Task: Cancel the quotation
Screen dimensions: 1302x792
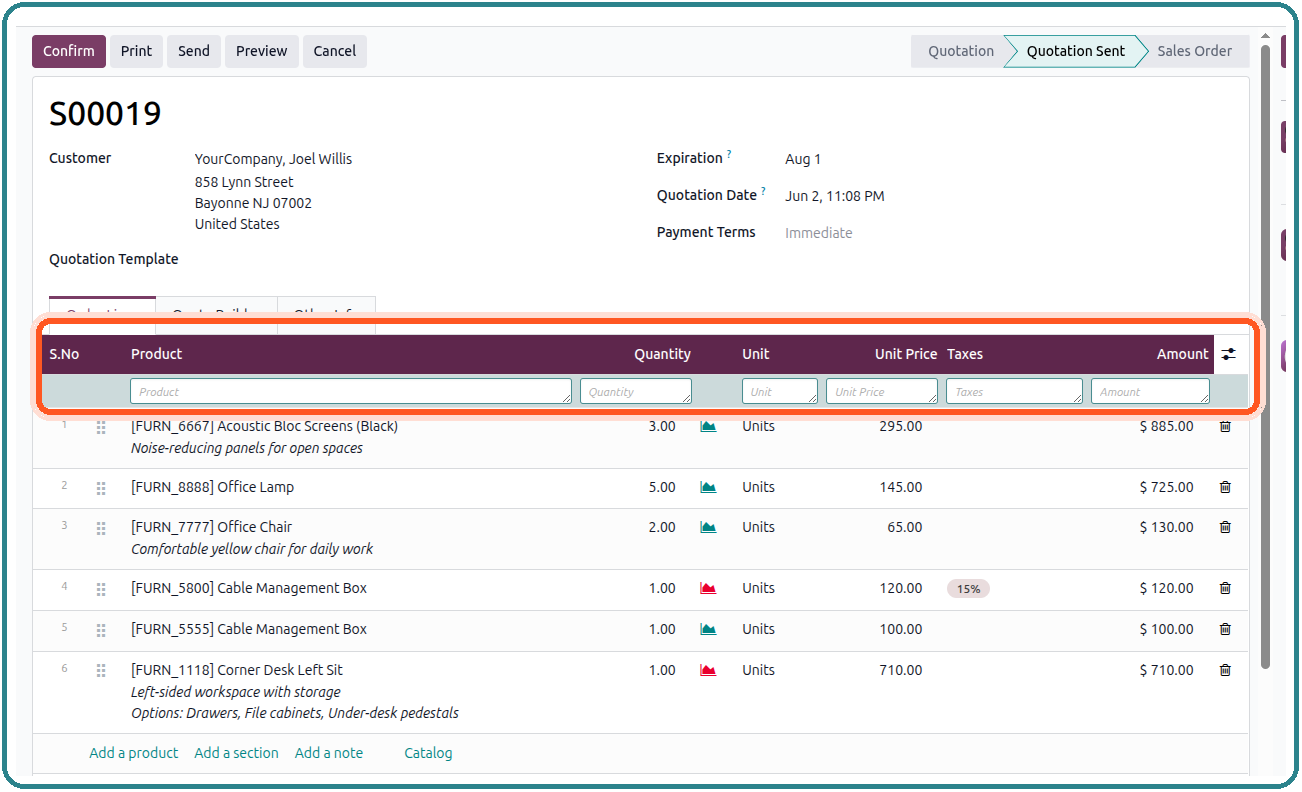Action: coord(335,51)
